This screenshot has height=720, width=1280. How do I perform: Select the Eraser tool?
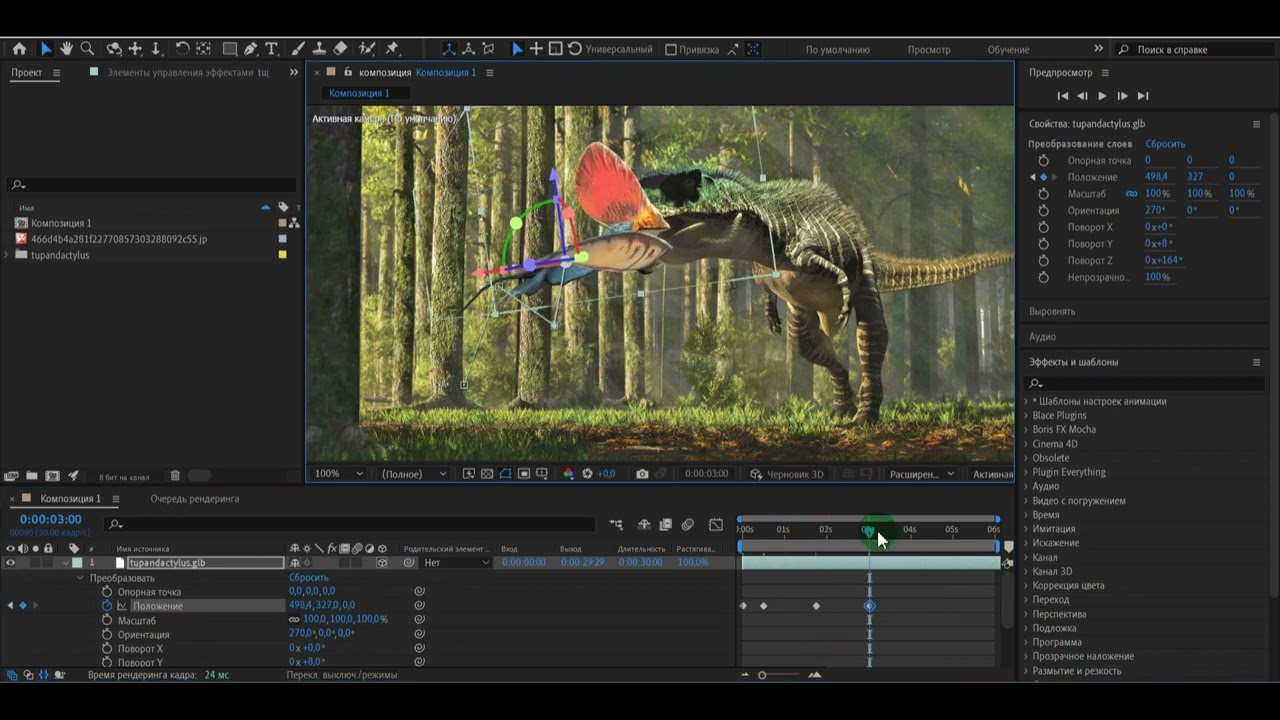click(340, 49)
